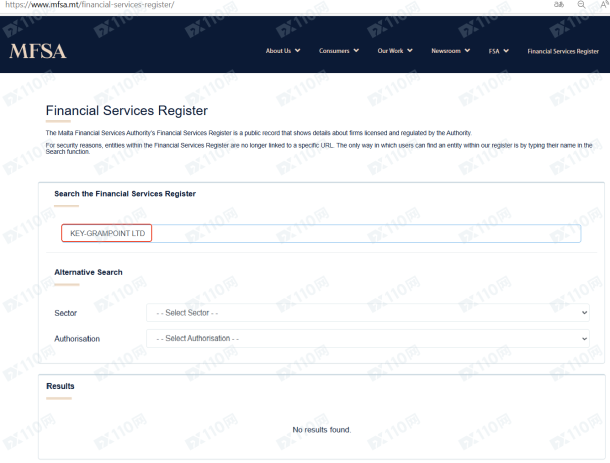610x463 pixels.
Task: Click the 'No results found.' text
Action: point(322,430)
